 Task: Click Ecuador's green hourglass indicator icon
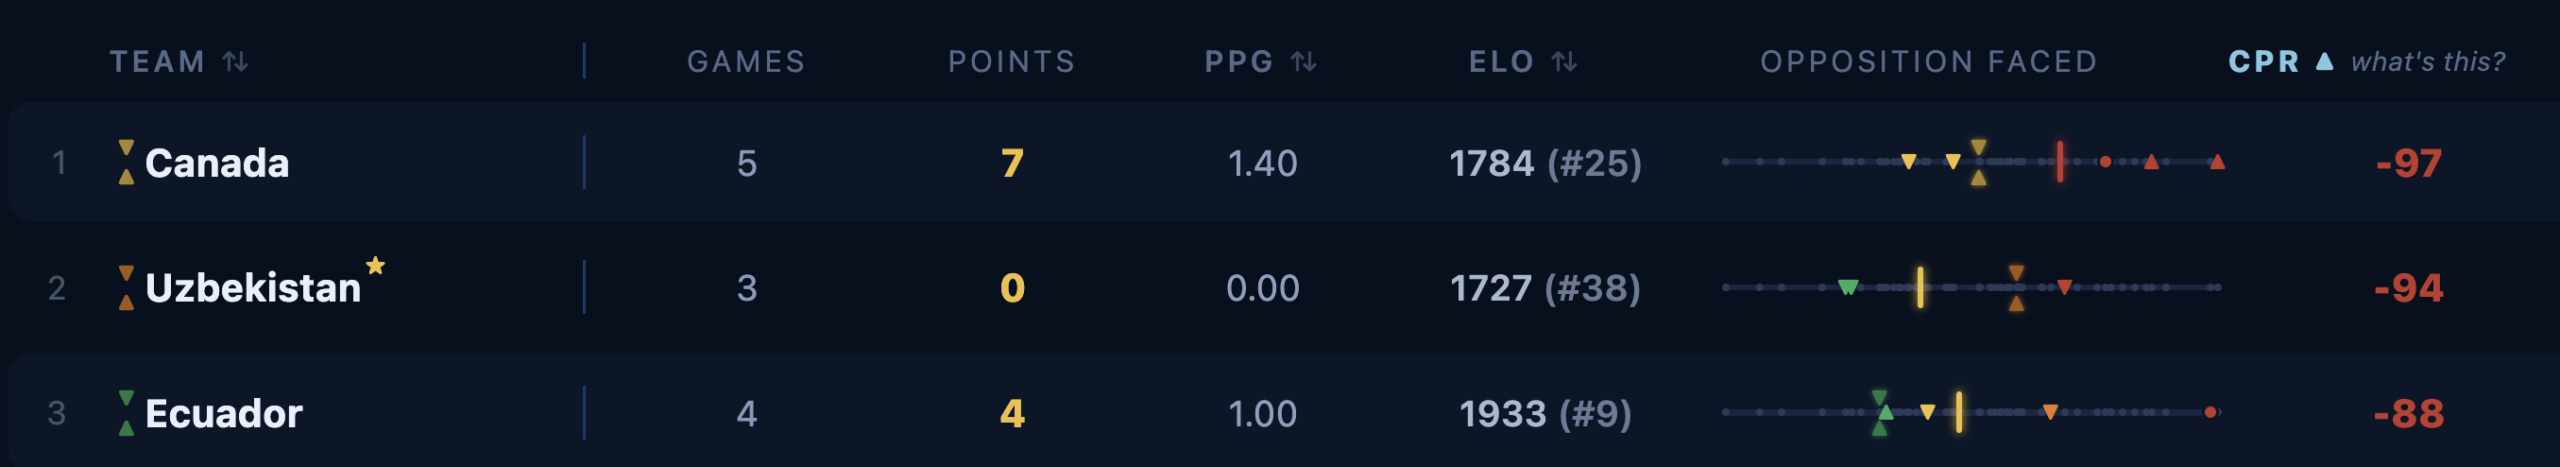tap(126, 413)
